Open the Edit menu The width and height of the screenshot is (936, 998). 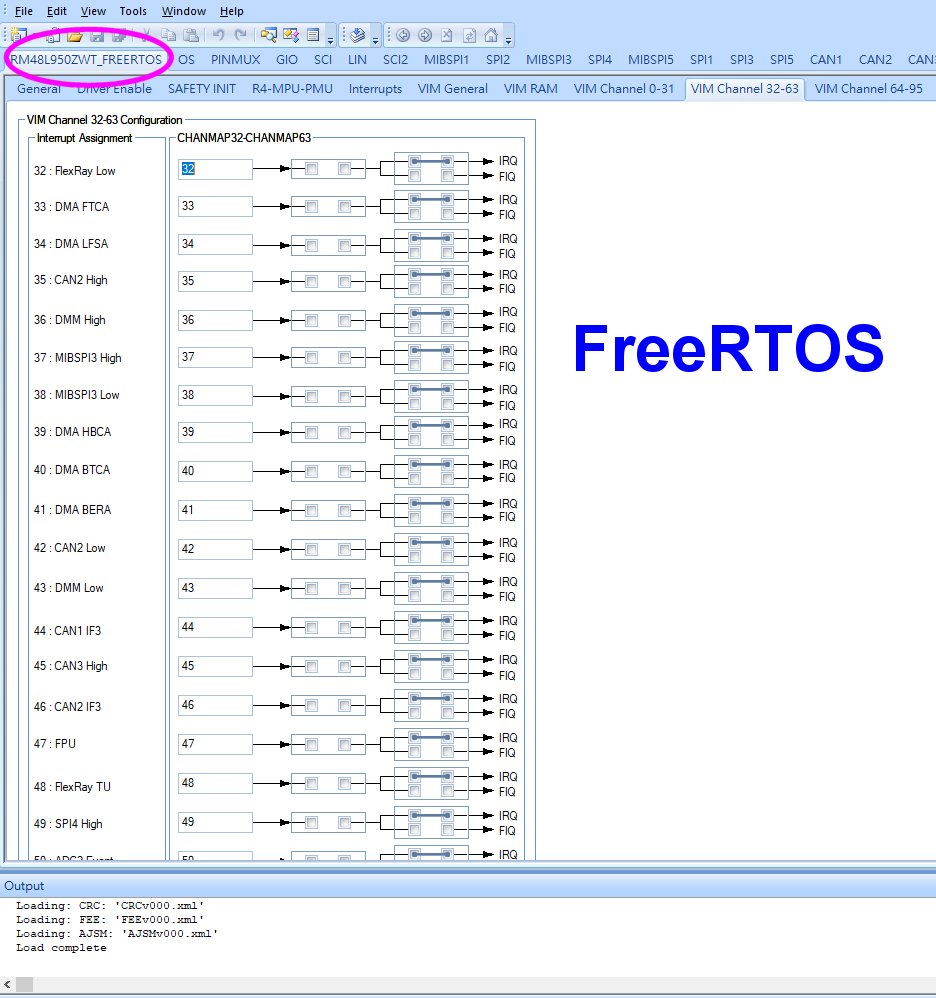pos(57,11)
